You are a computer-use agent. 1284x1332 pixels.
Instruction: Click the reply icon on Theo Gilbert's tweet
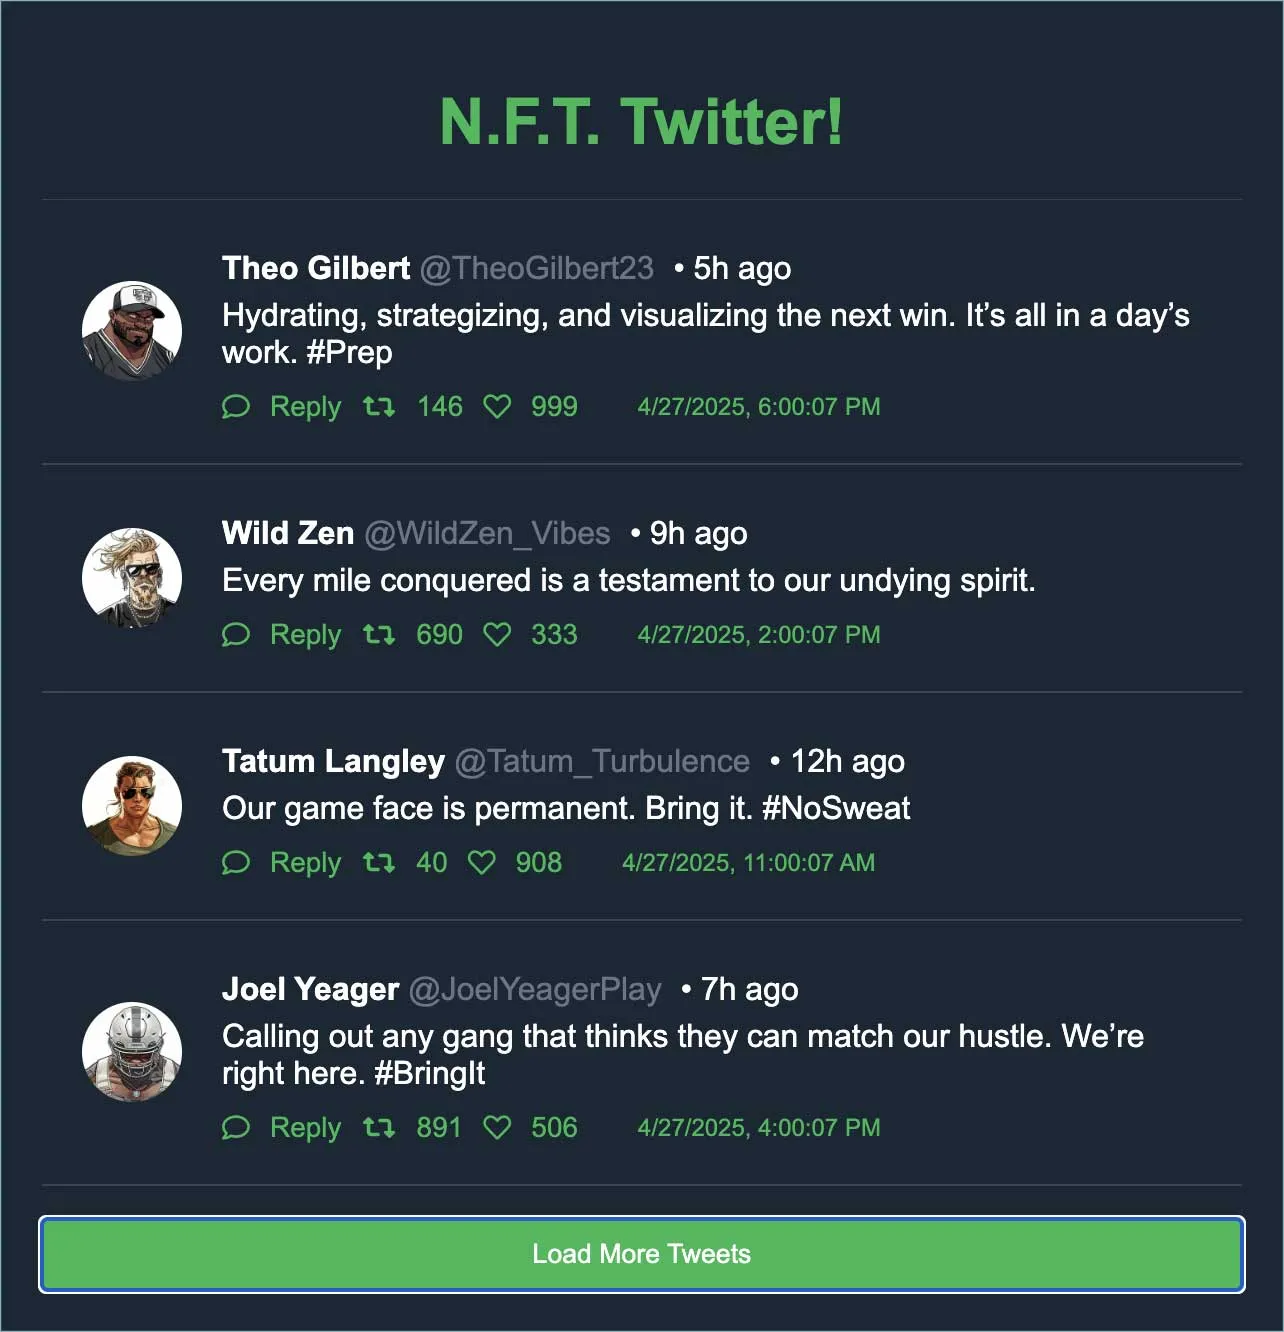[x=236, y=407]
